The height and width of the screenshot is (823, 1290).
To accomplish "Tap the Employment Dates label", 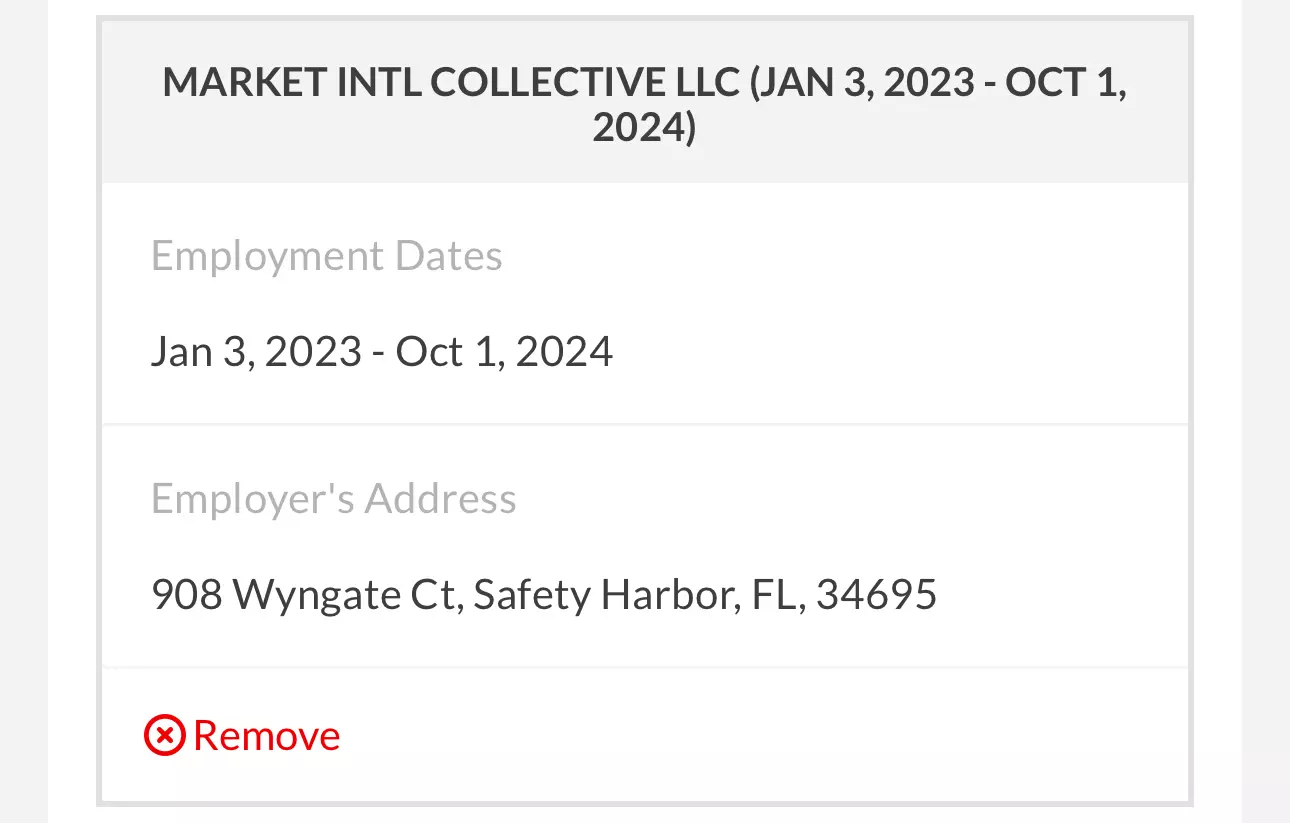I will 326,257.
